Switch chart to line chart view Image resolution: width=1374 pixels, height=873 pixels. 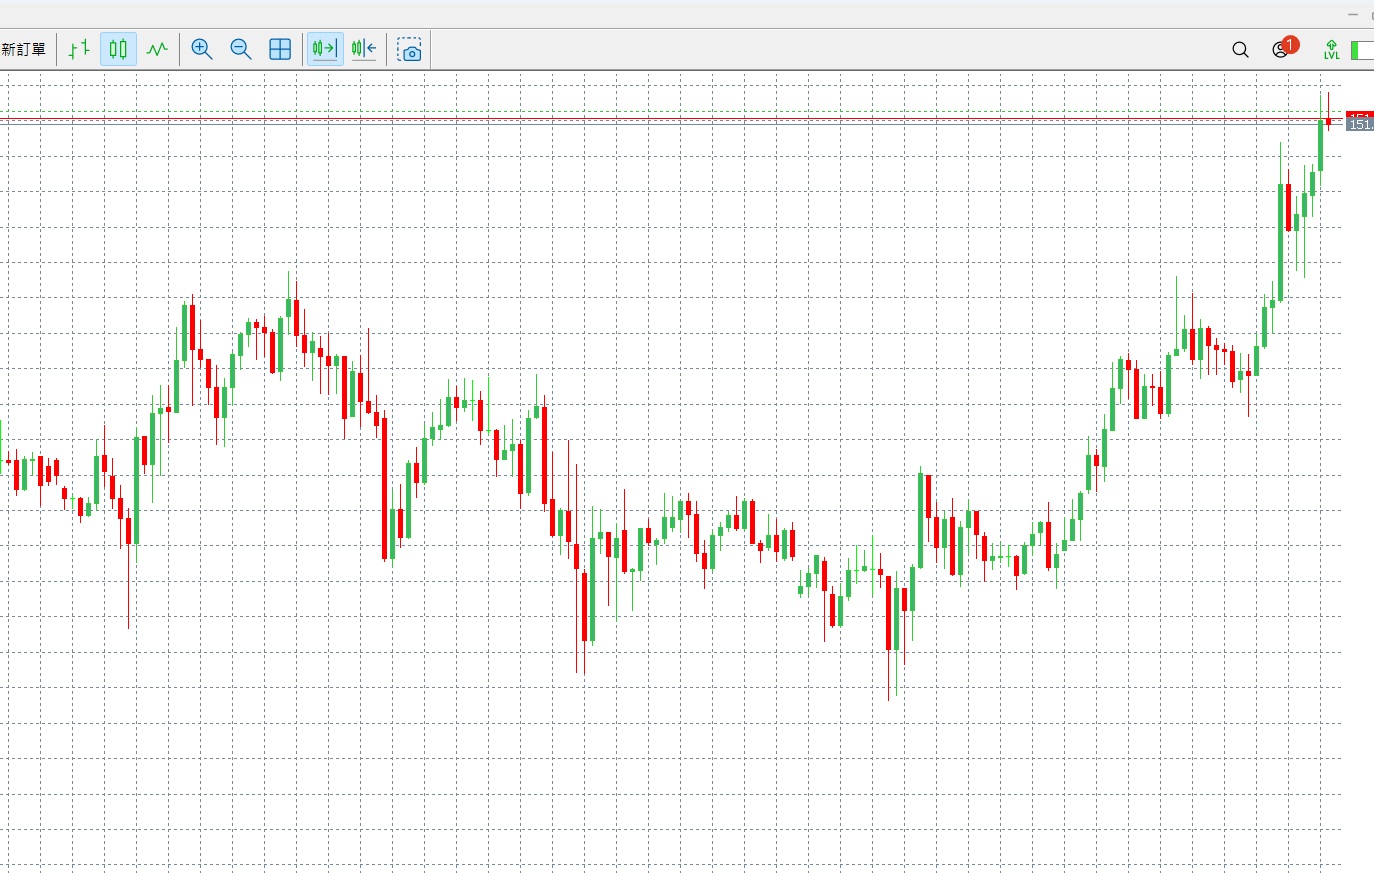pyautogui.click(x=157, y=49)
